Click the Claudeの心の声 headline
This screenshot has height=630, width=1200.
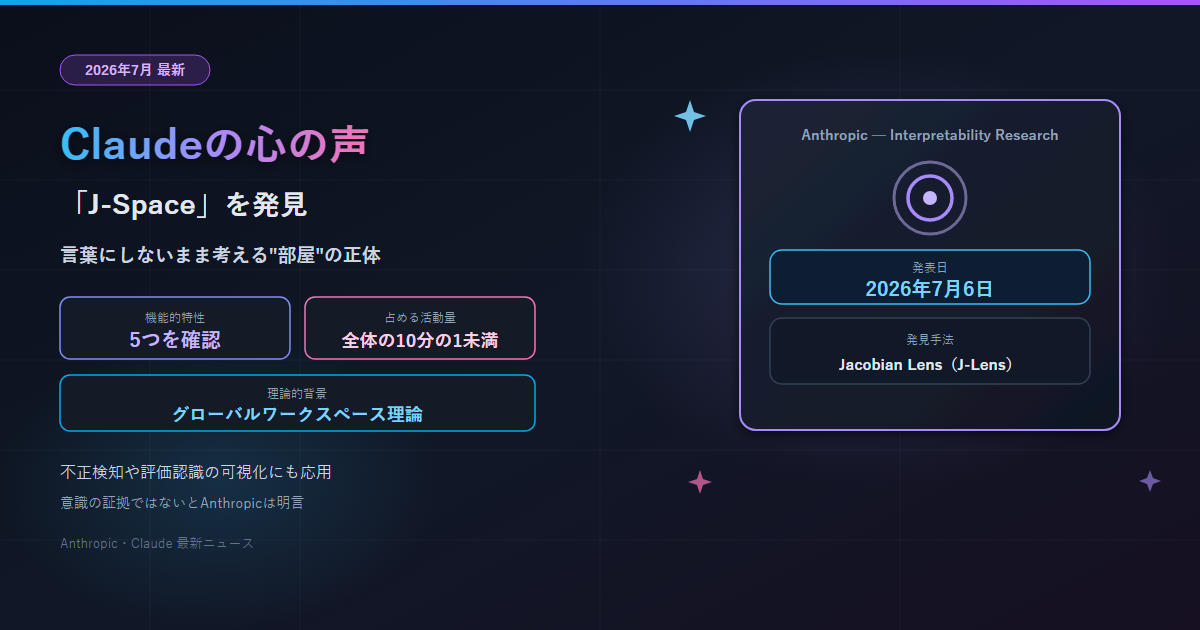[215, 144]
